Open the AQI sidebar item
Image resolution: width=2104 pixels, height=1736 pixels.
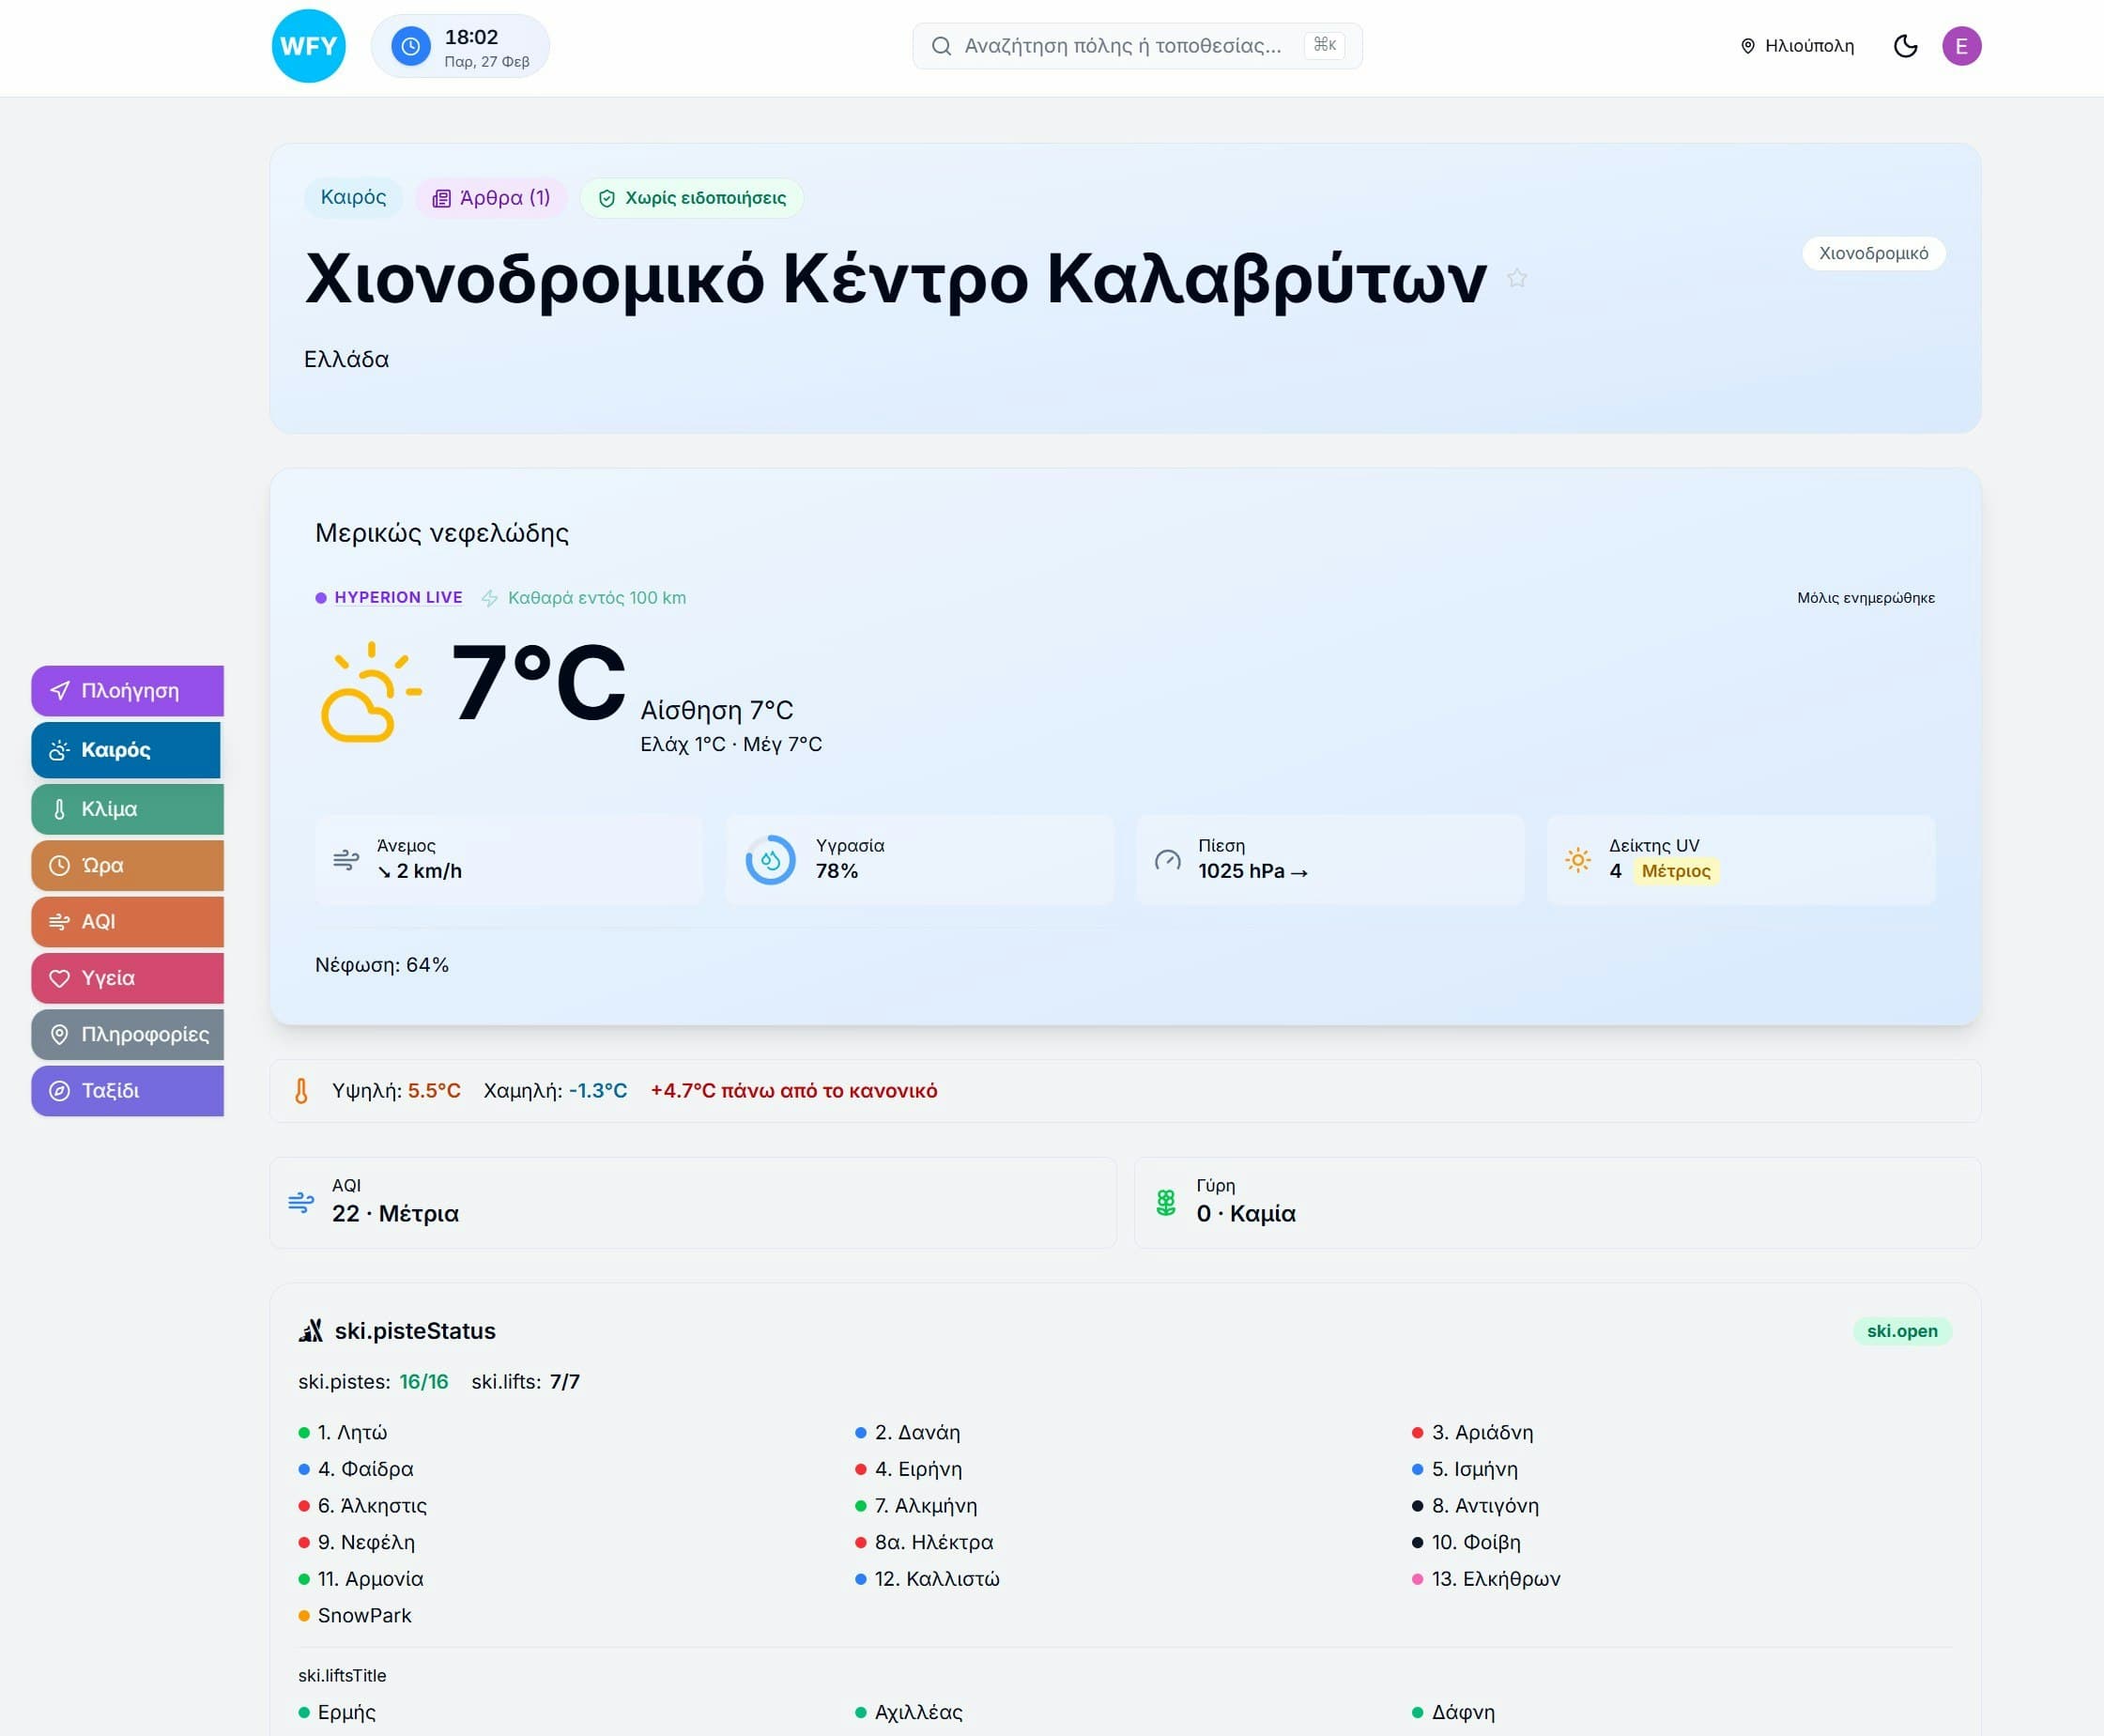pos(128,921)
